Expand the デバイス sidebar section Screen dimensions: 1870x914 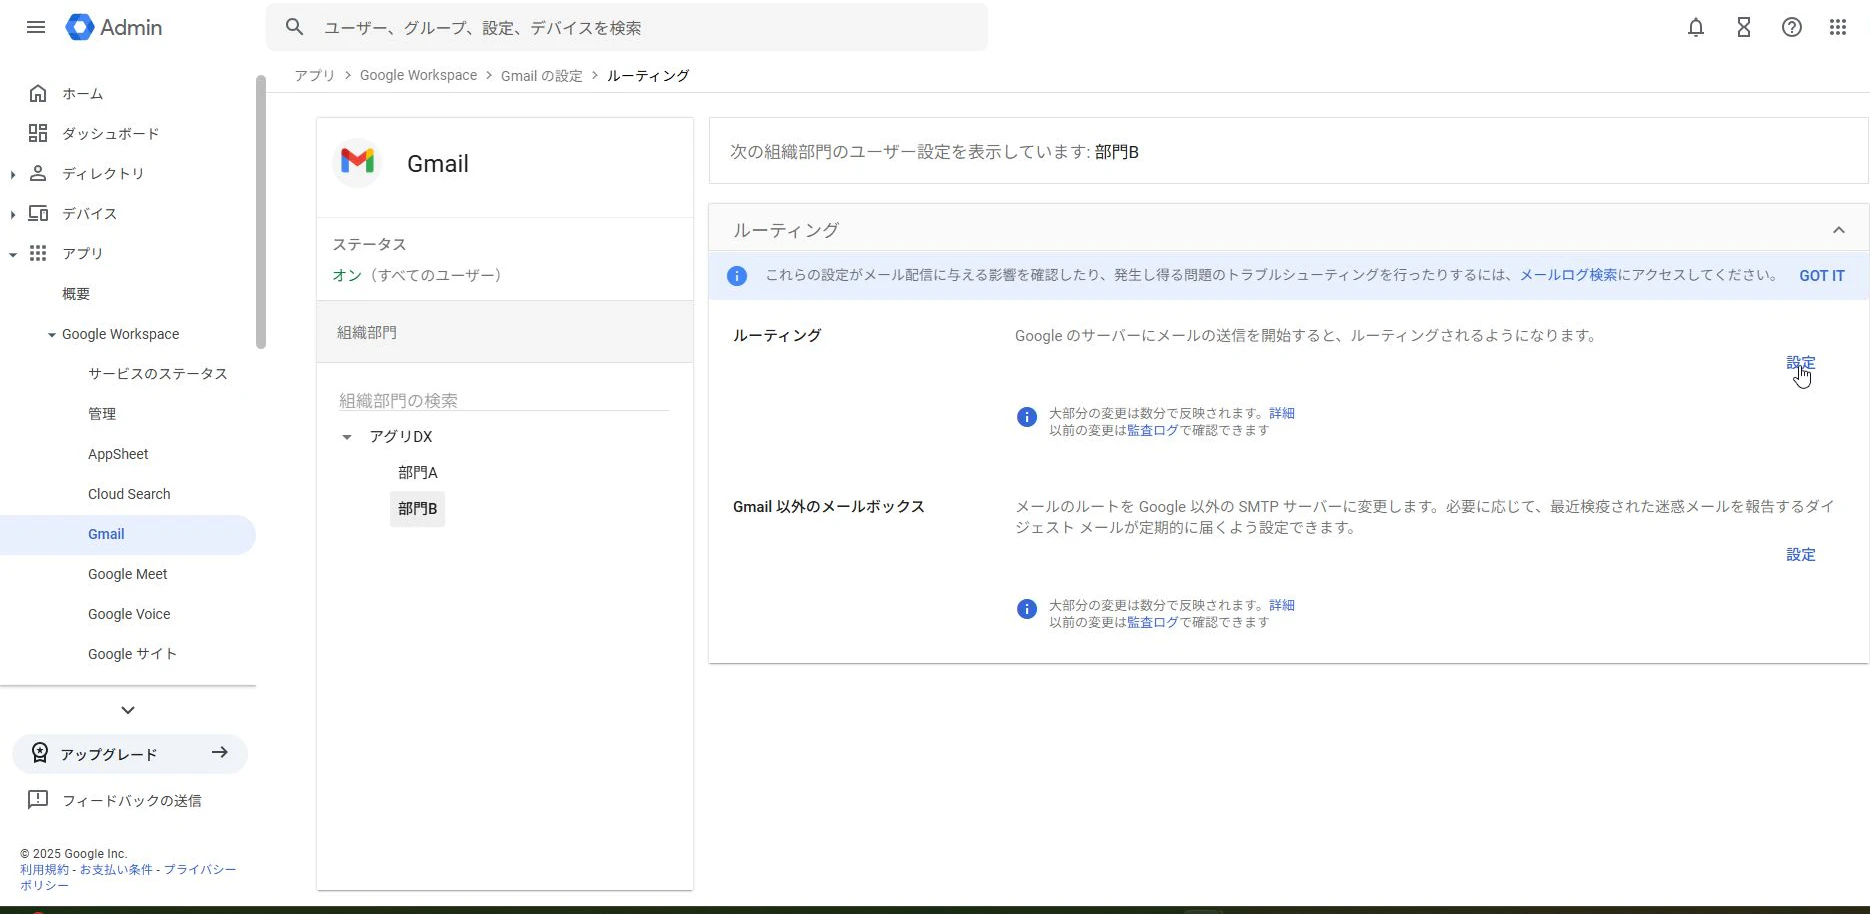point(12,214)
